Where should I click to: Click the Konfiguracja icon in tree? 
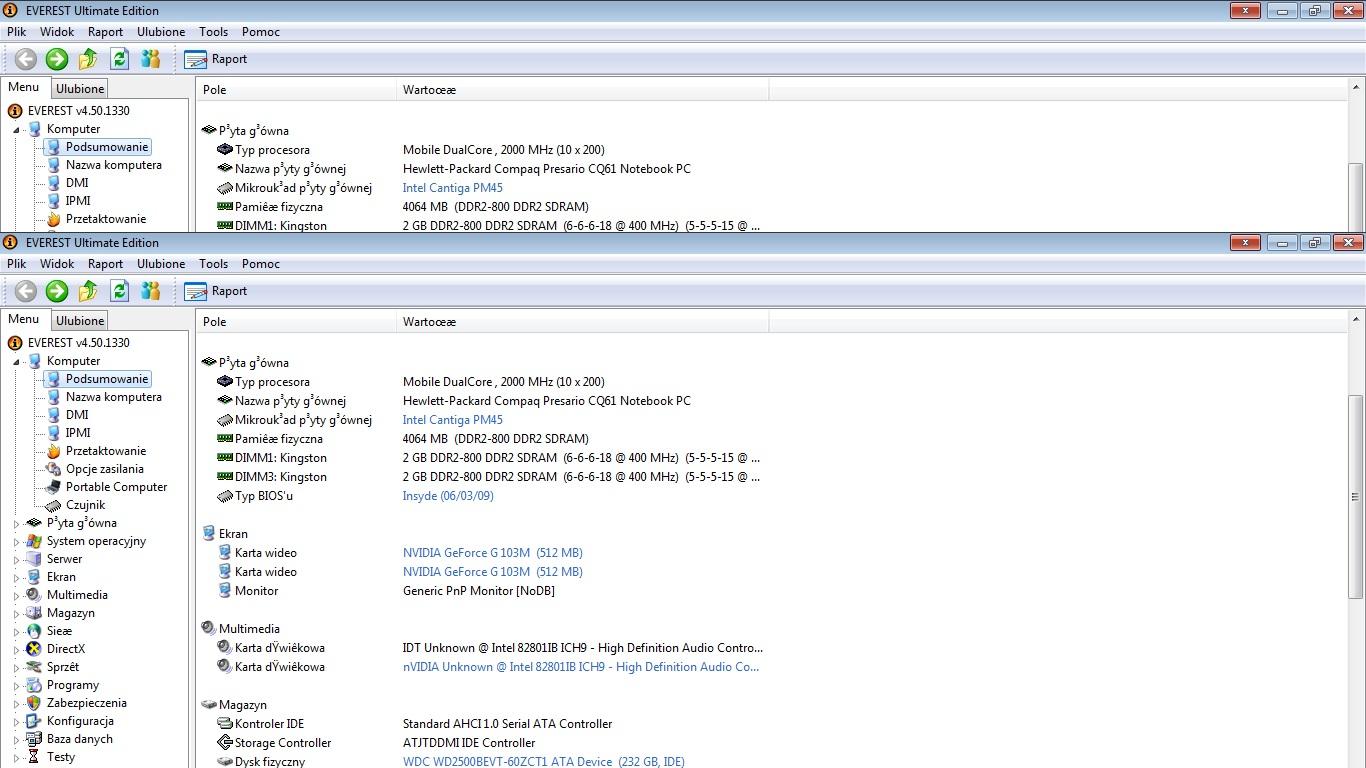coord(34,721)
